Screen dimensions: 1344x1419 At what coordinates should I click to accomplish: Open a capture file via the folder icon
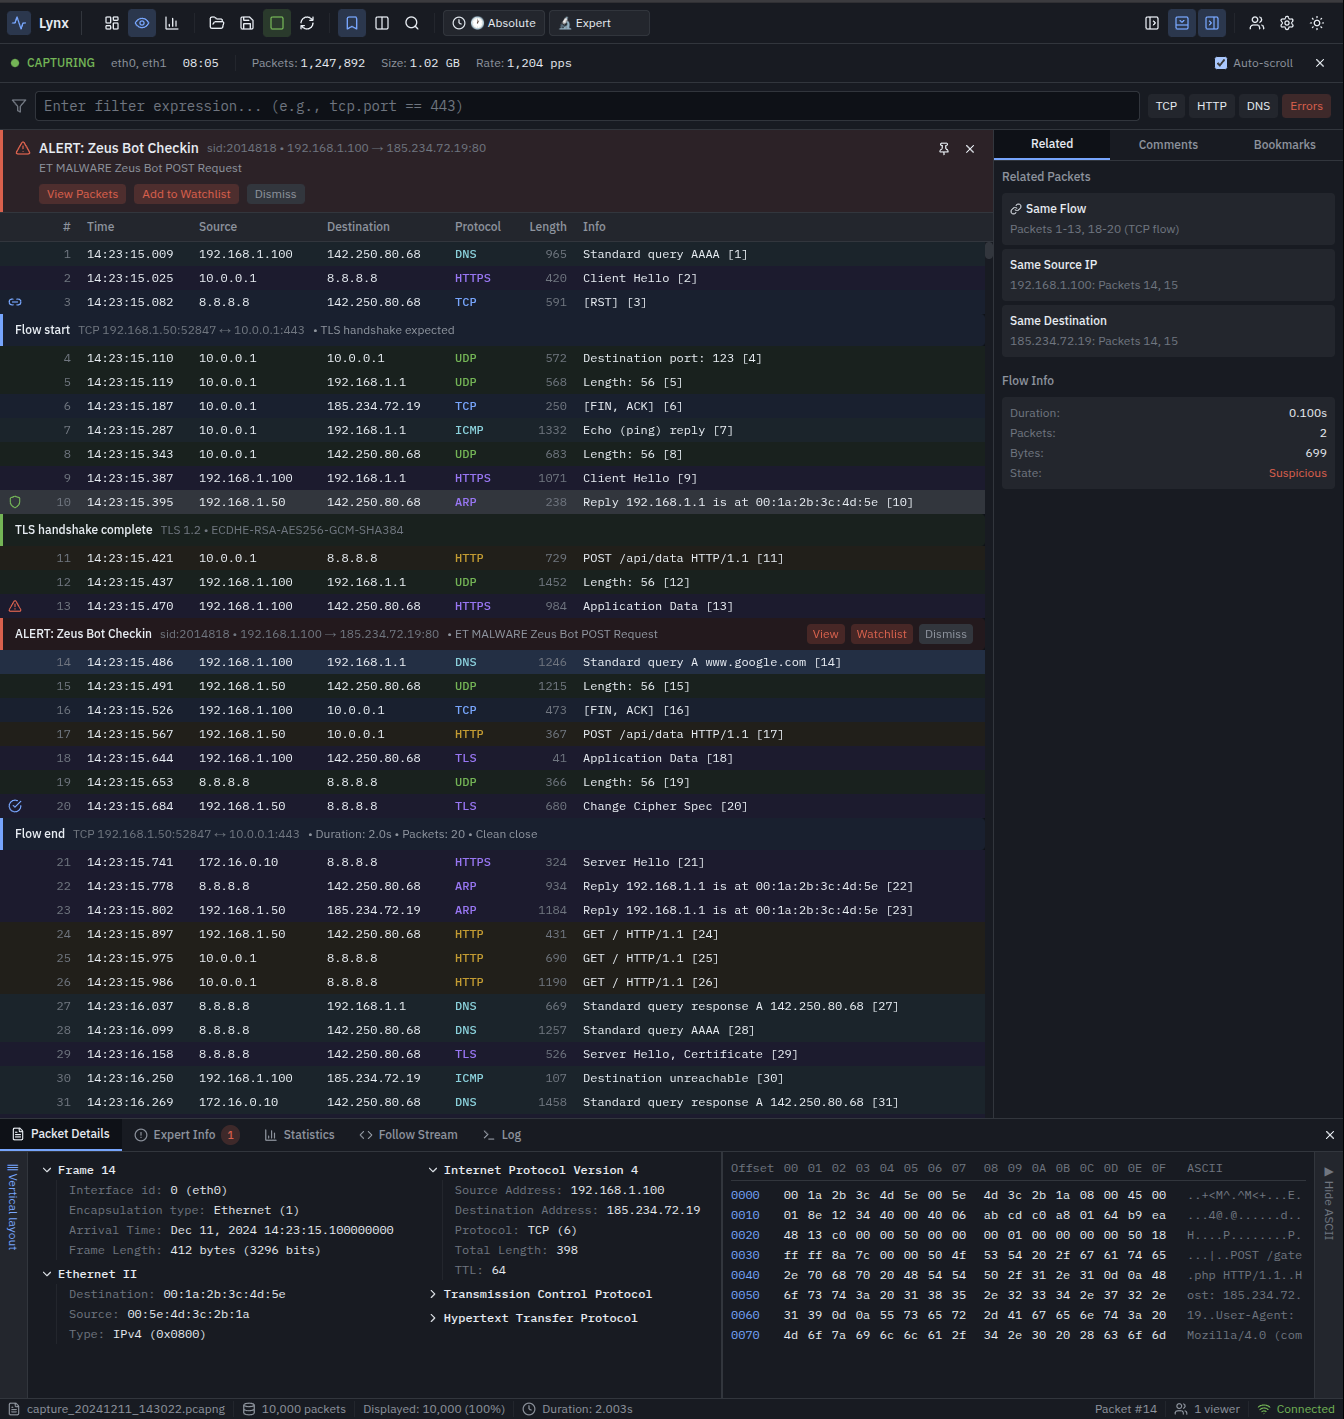pos(216,22)
